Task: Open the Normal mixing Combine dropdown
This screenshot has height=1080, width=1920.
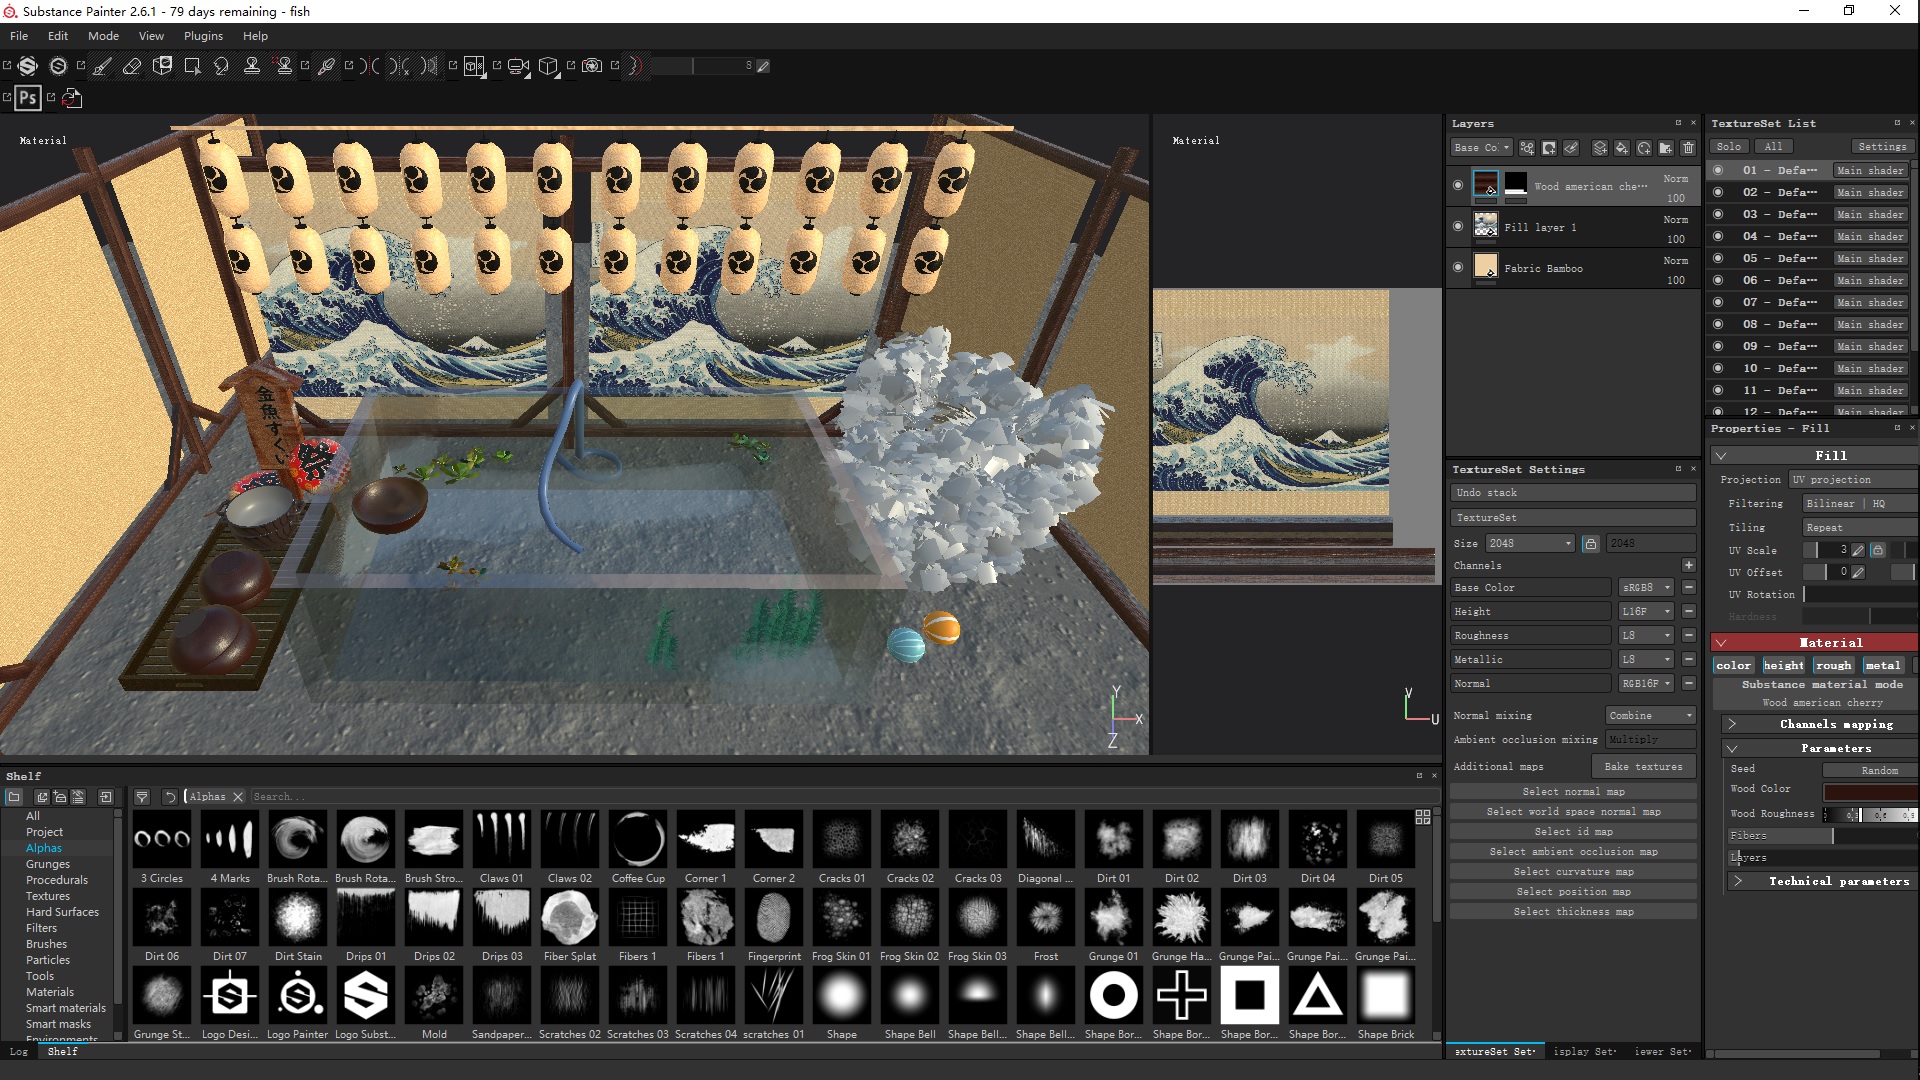Action: pyautogui.click(x=1650, y=716)
